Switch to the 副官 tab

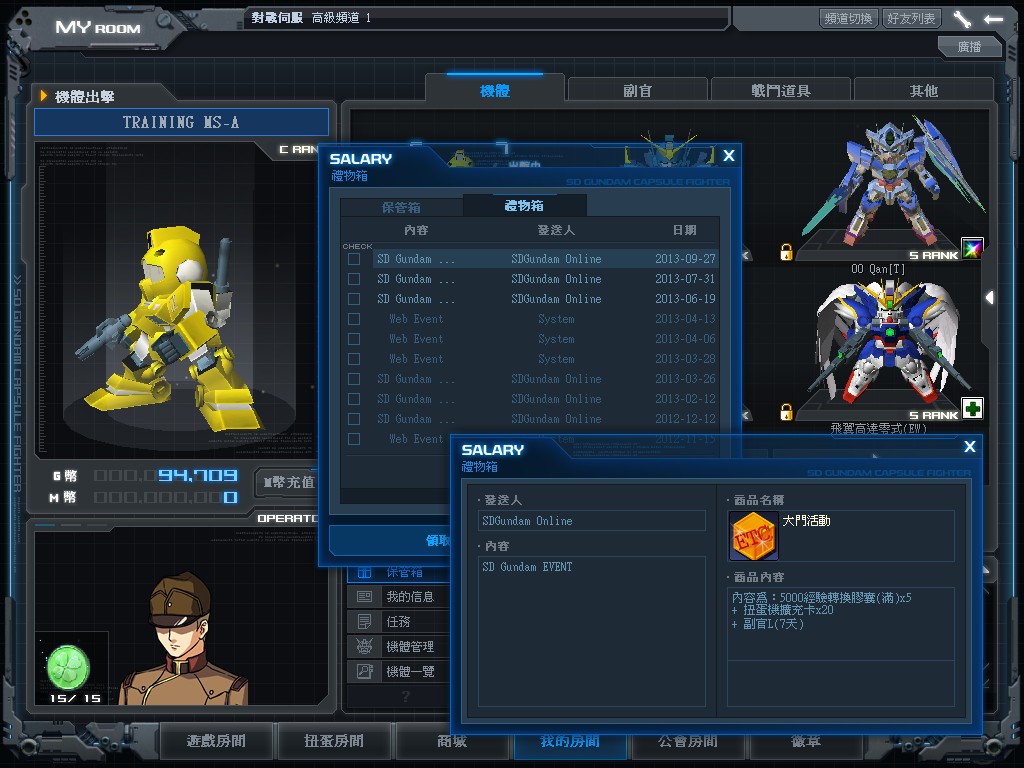[637, 91]
